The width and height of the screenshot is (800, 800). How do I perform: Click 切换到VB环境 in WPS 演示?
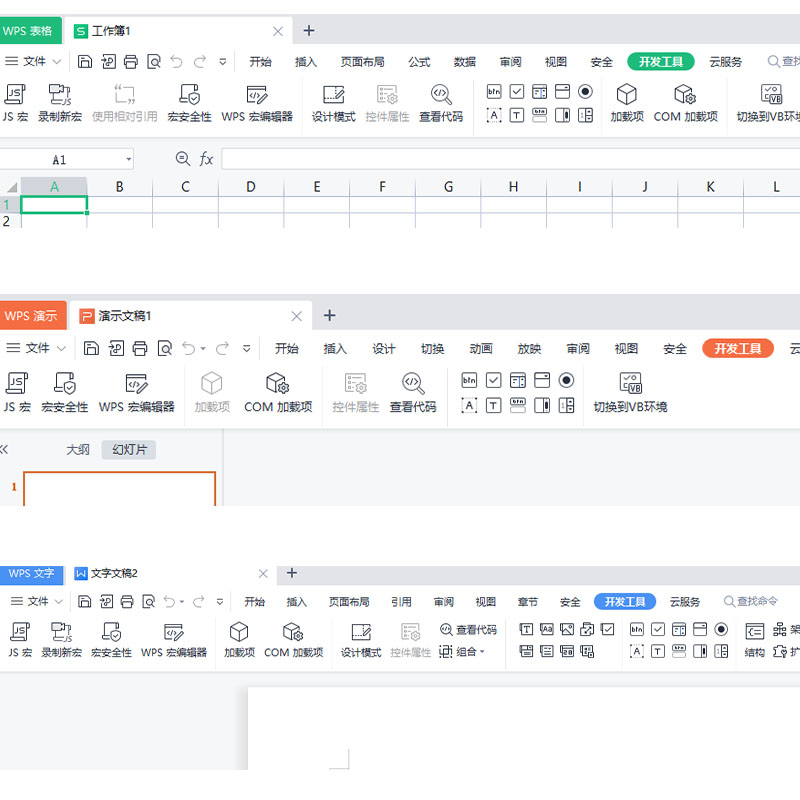coord(630,392)
